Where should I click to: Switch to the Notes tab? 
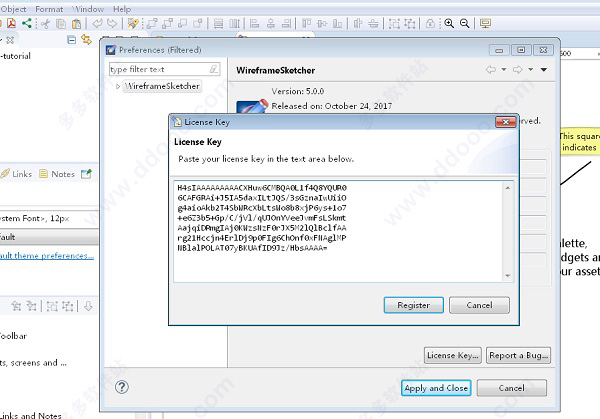(57, 174)
